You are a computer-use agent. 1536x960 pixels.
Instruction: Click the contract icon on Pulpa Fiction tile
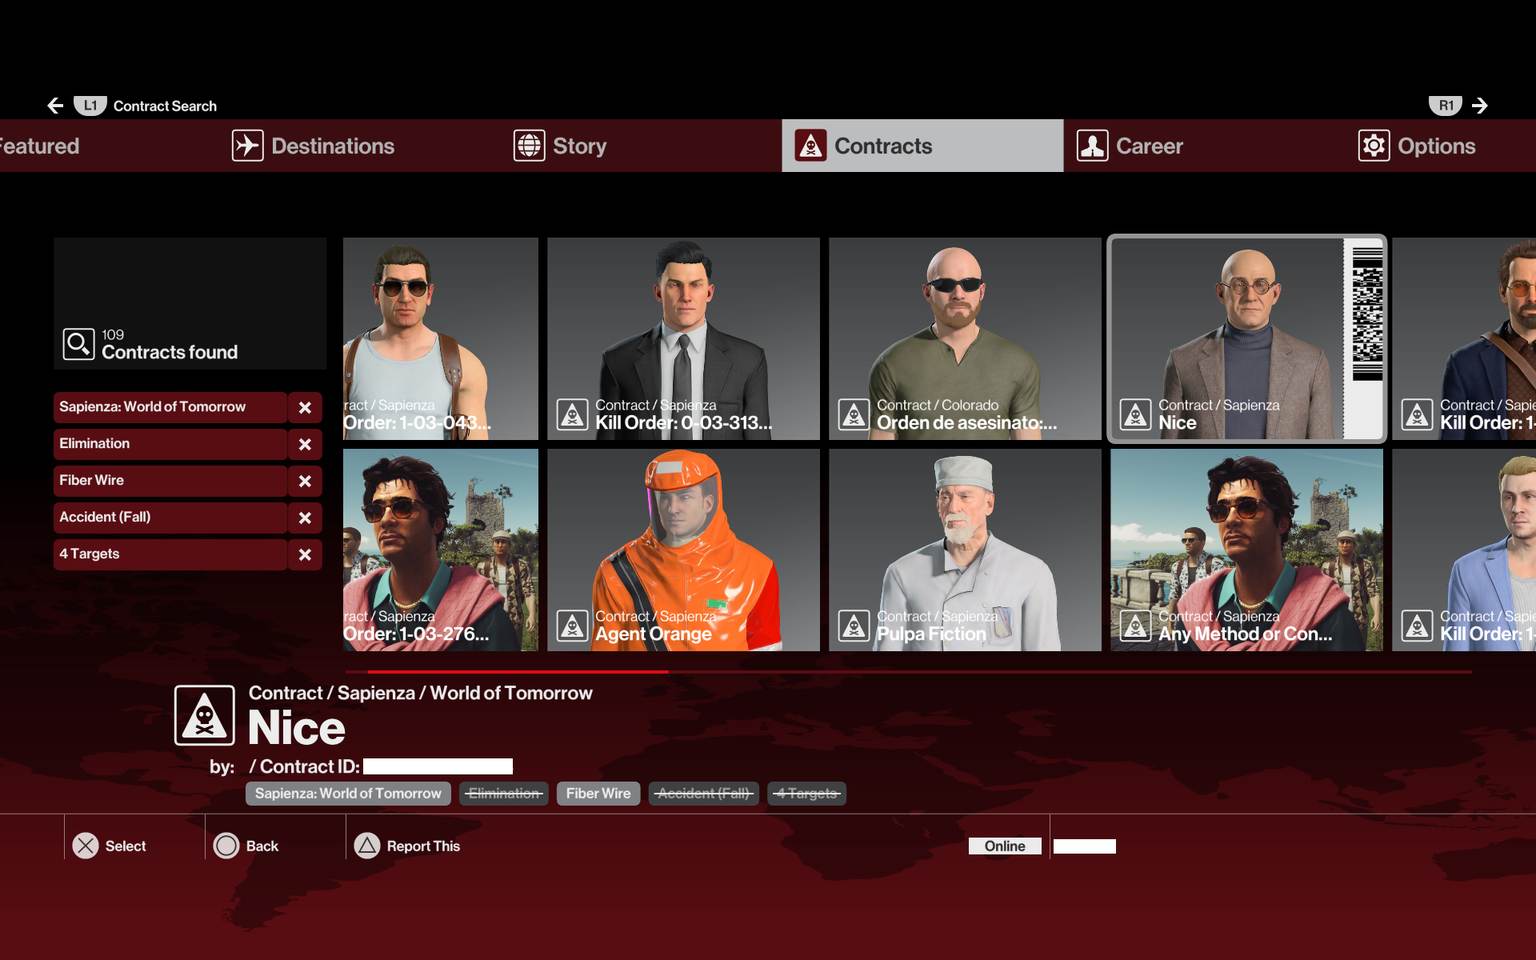(854, 626)
